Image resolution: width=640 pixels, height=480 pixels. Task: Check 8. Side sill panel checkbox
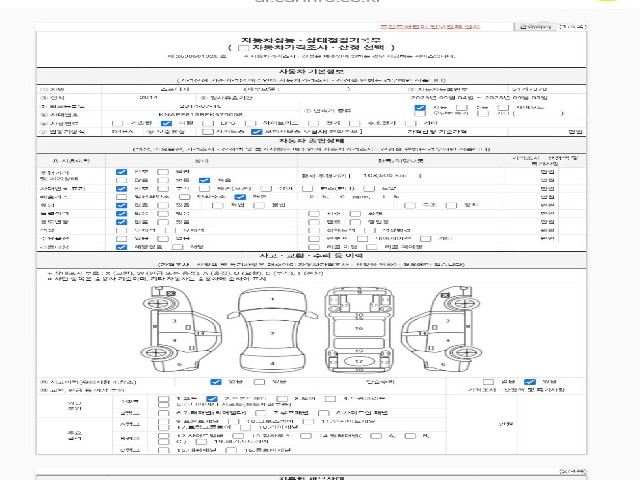click(x=323, y=413)
